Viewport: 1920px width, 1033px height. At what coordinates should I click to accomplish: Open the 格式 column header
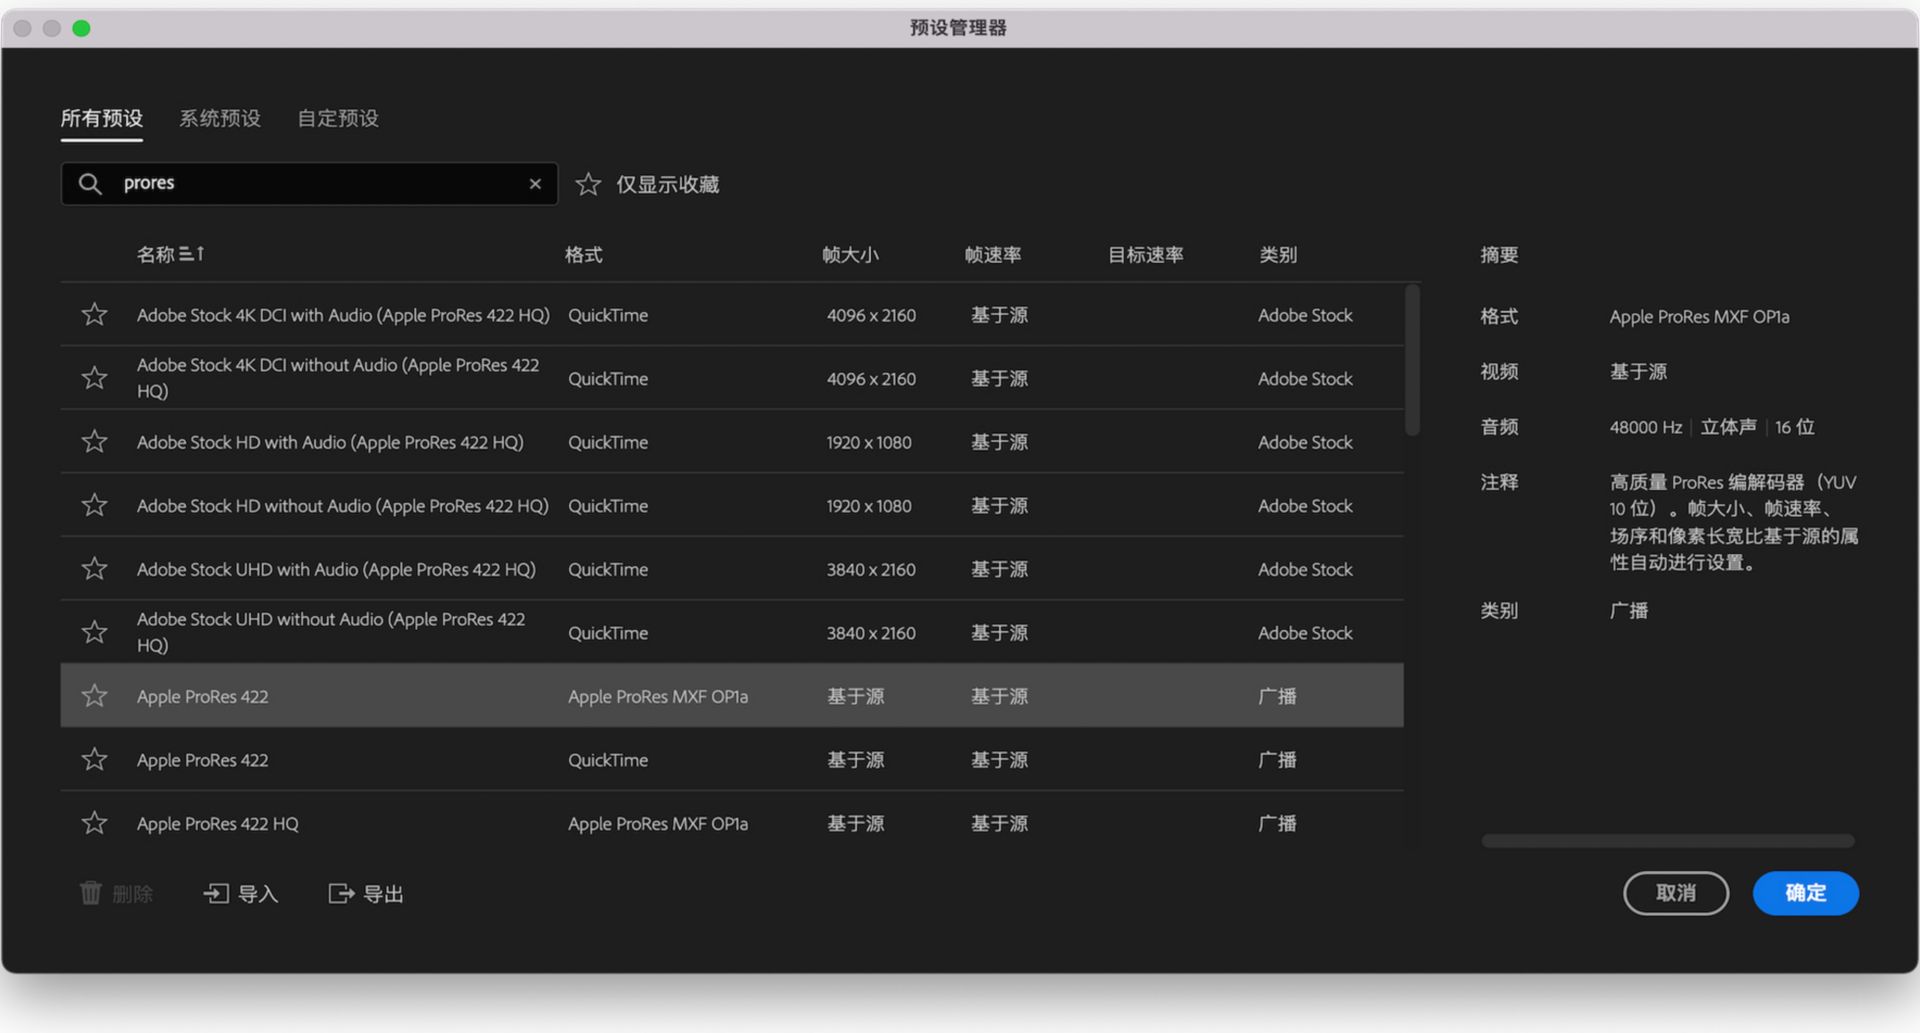583,255
